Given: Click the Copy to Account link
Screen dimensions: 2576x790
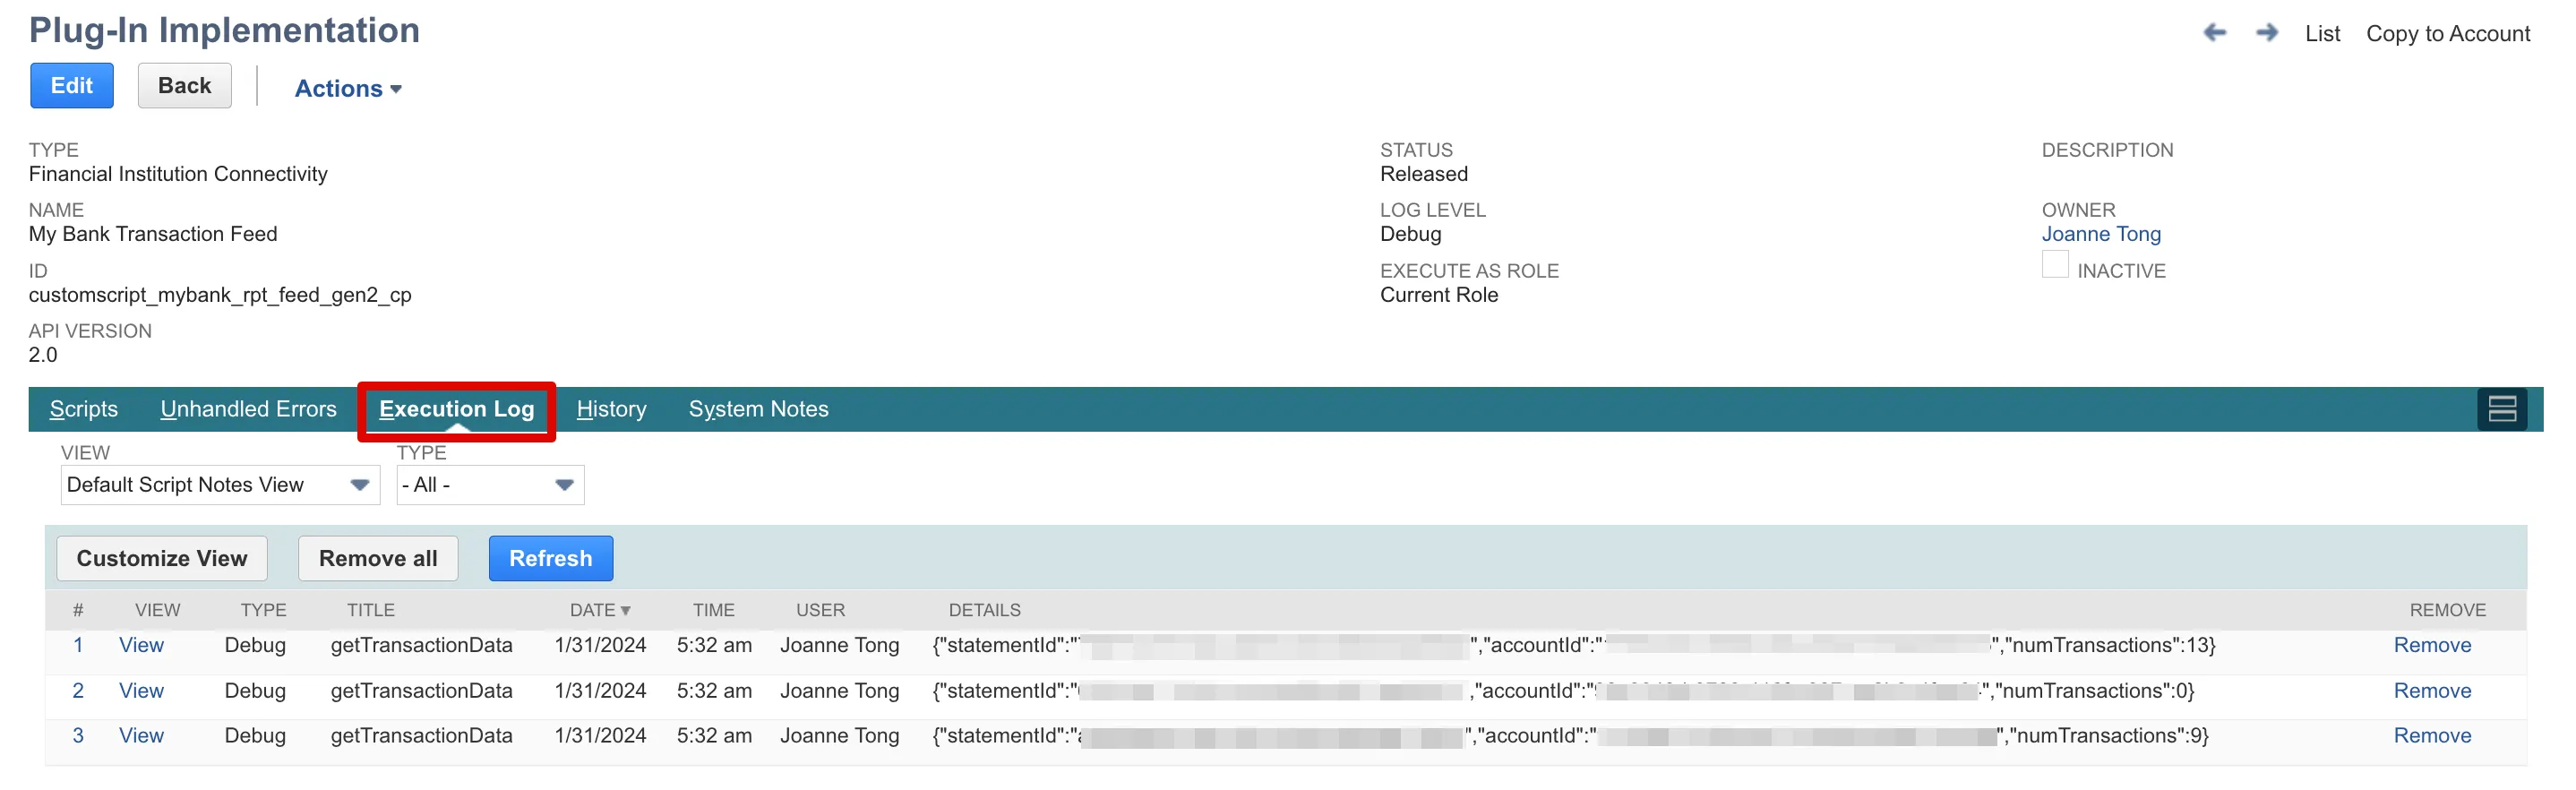Looking at the screenshot, I should pos(2447,34).
